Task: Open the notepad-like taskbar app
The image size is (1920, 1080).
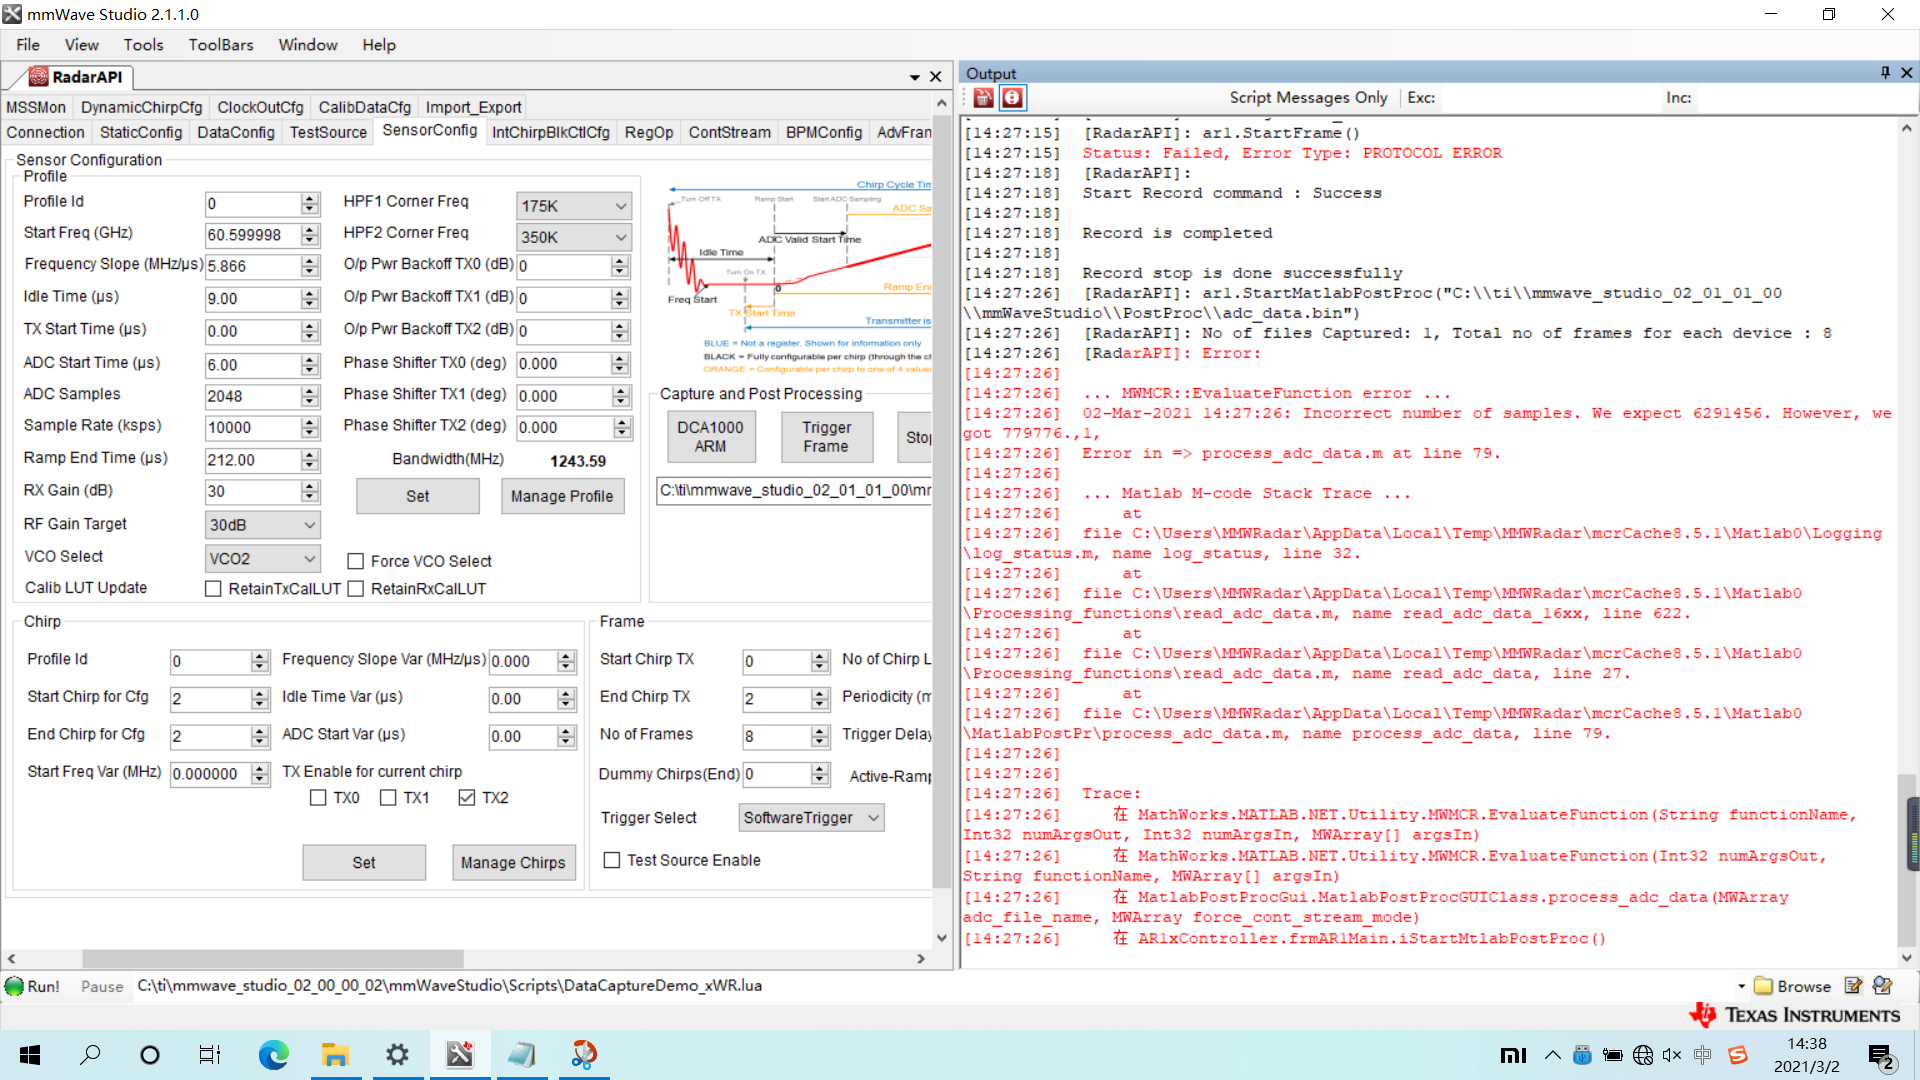Action: click(522, 1055)
